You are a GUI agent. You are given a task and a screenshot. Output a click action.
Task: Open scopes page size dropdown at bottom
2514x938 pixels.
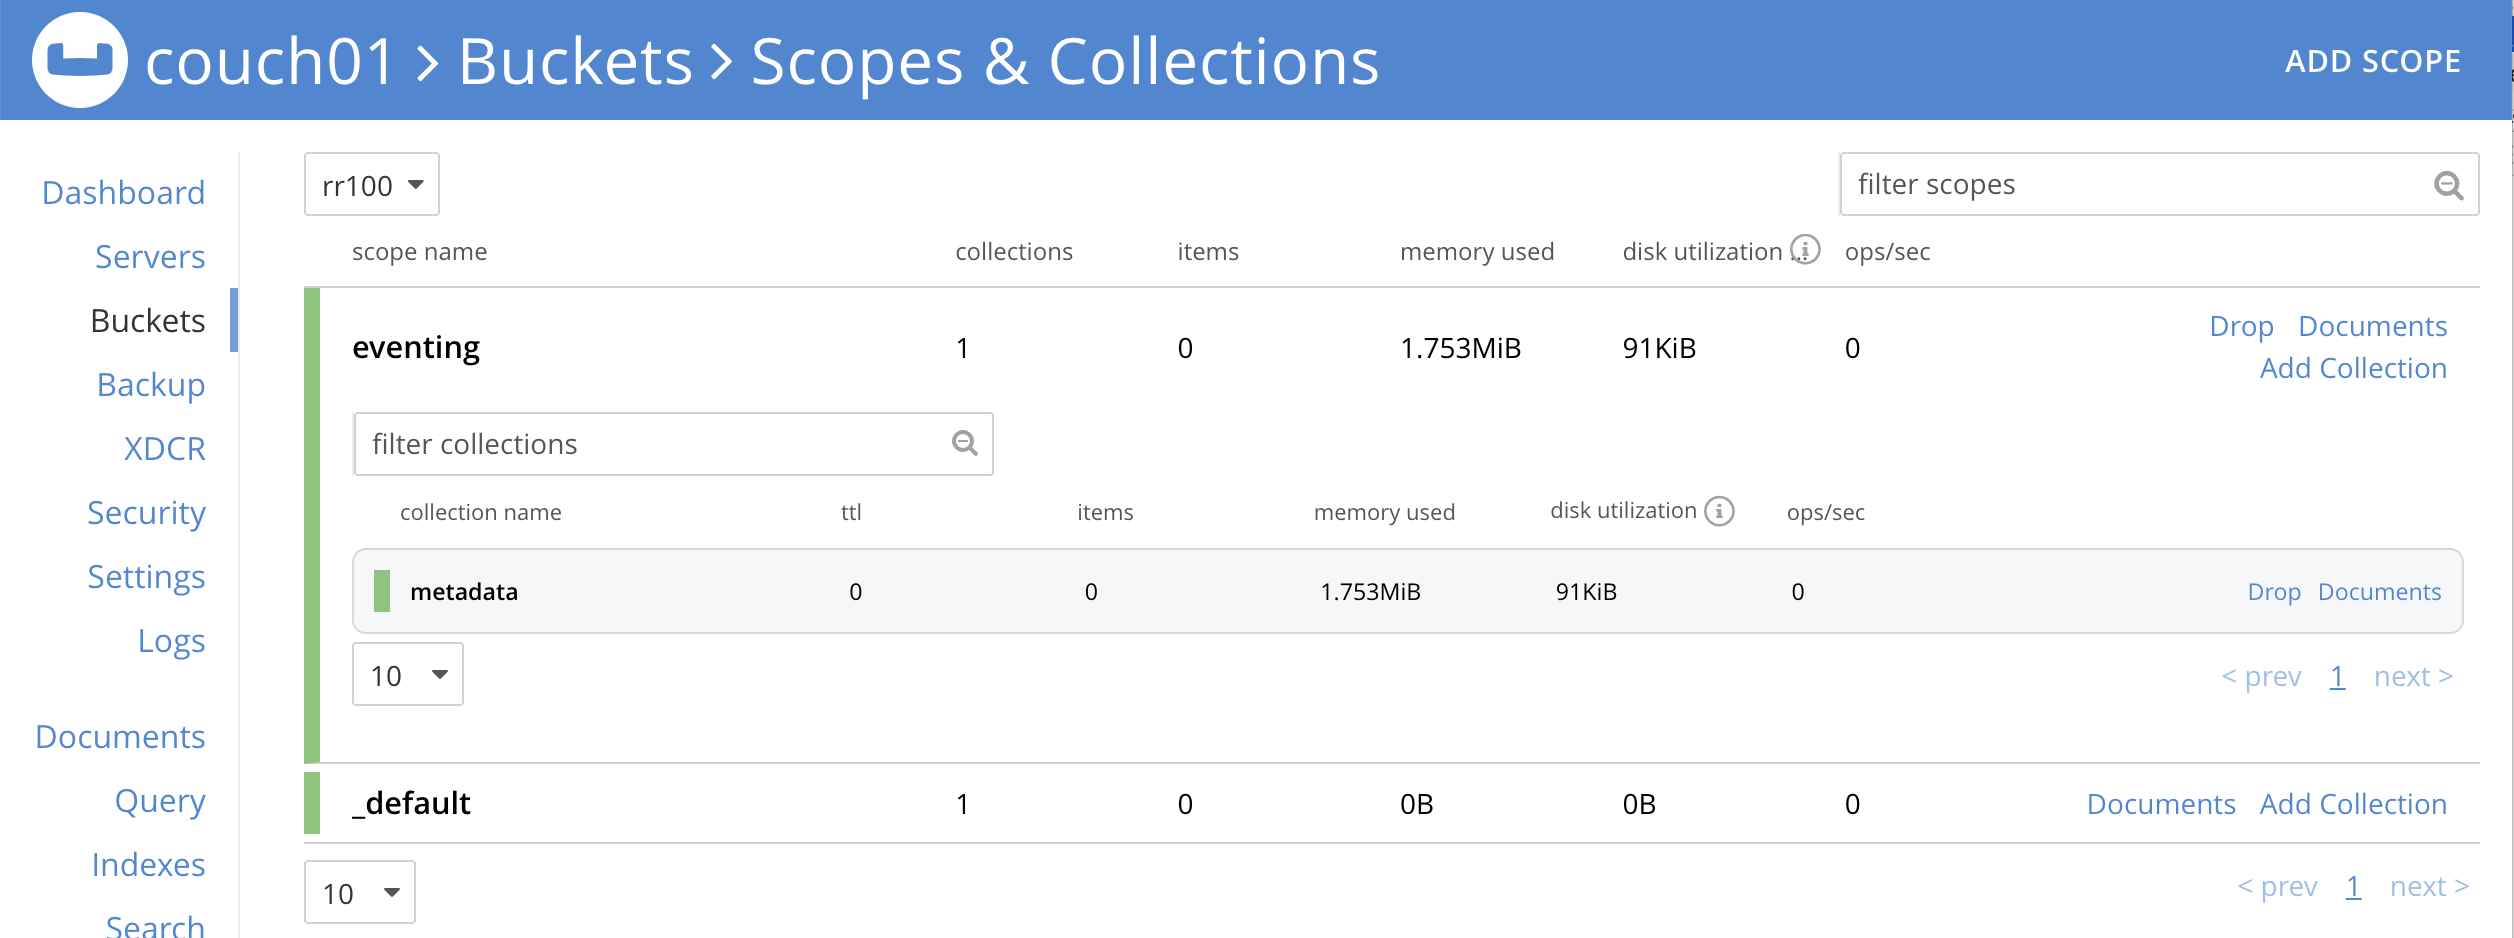pyautogui.click(x=360, y=892)
